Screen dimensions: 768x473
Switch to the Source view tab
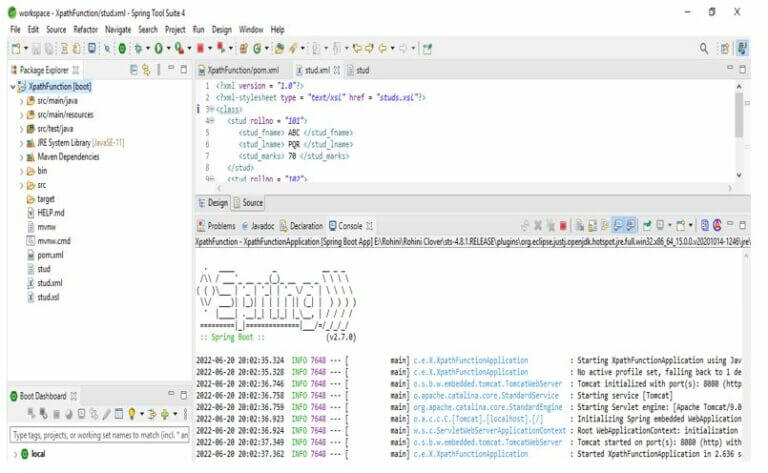point(248,203)
